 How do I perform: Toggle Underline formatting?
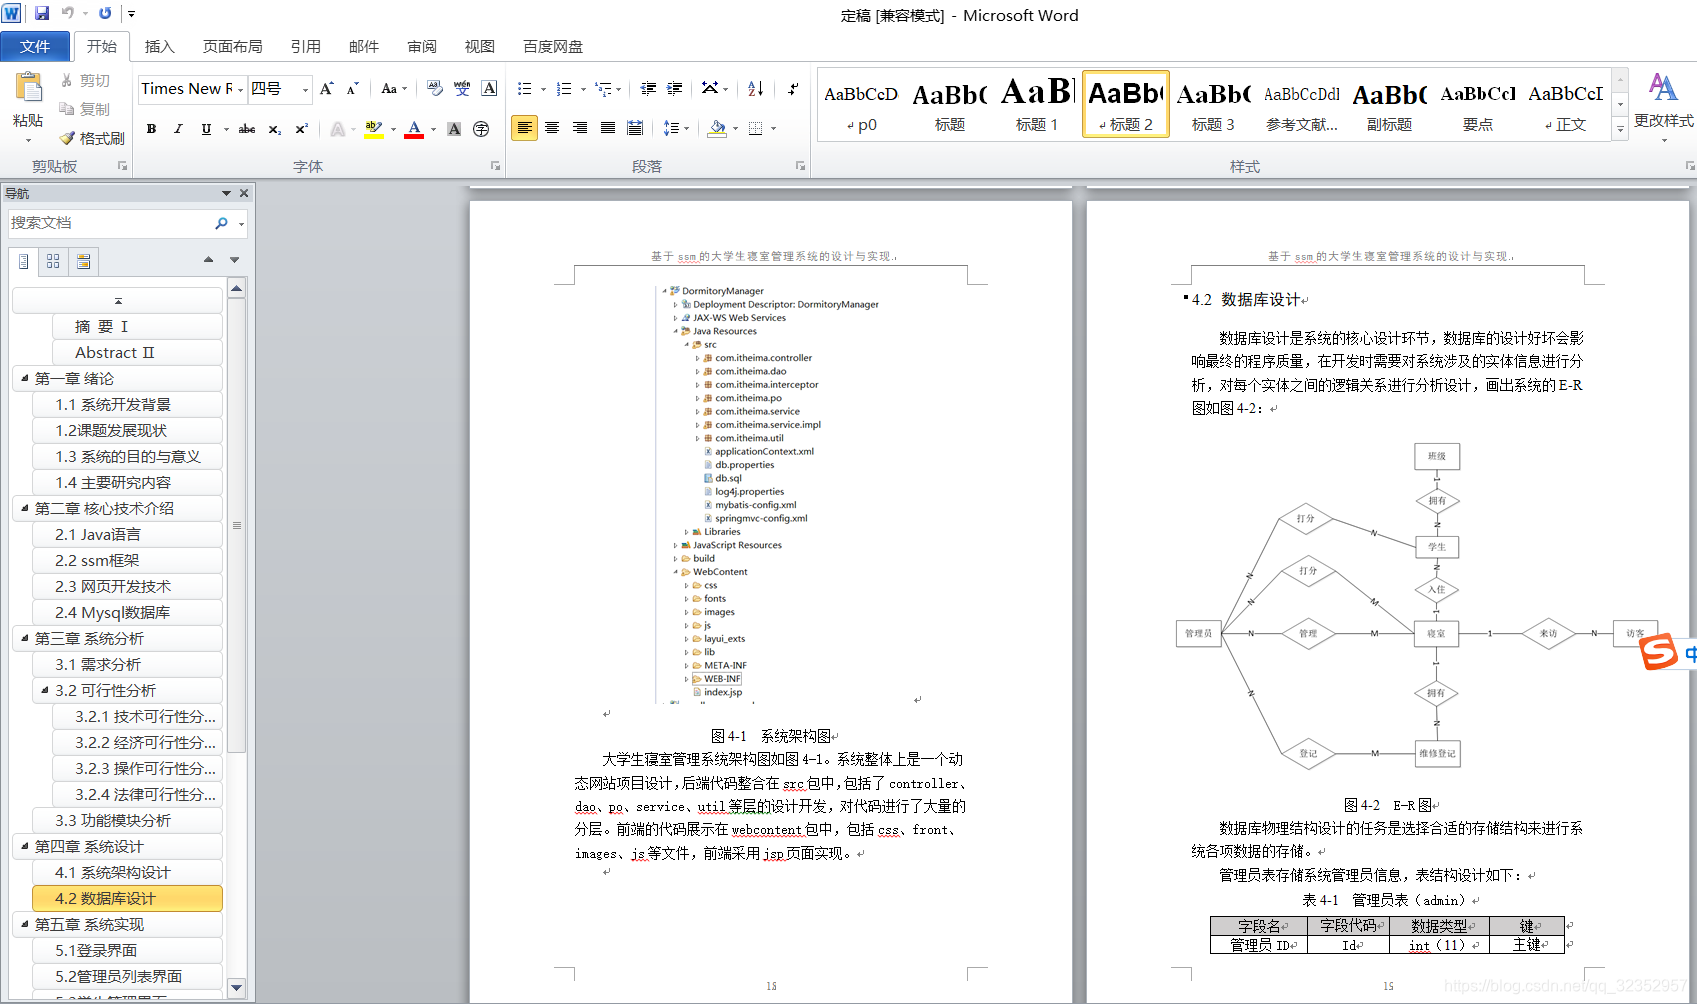tap(206, 129)
